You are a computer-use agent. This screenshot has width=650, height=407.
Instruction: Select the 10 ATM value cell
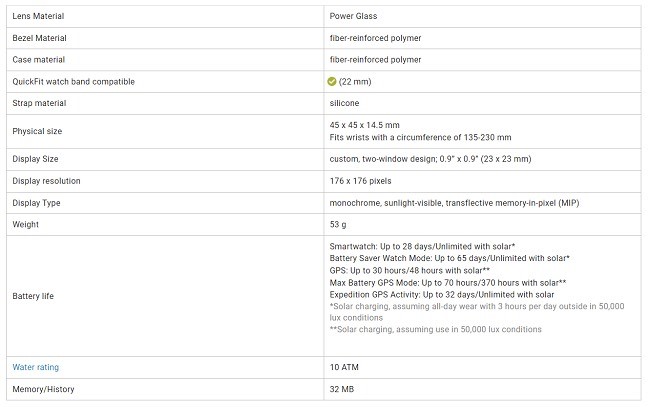(x=344, y=367)
